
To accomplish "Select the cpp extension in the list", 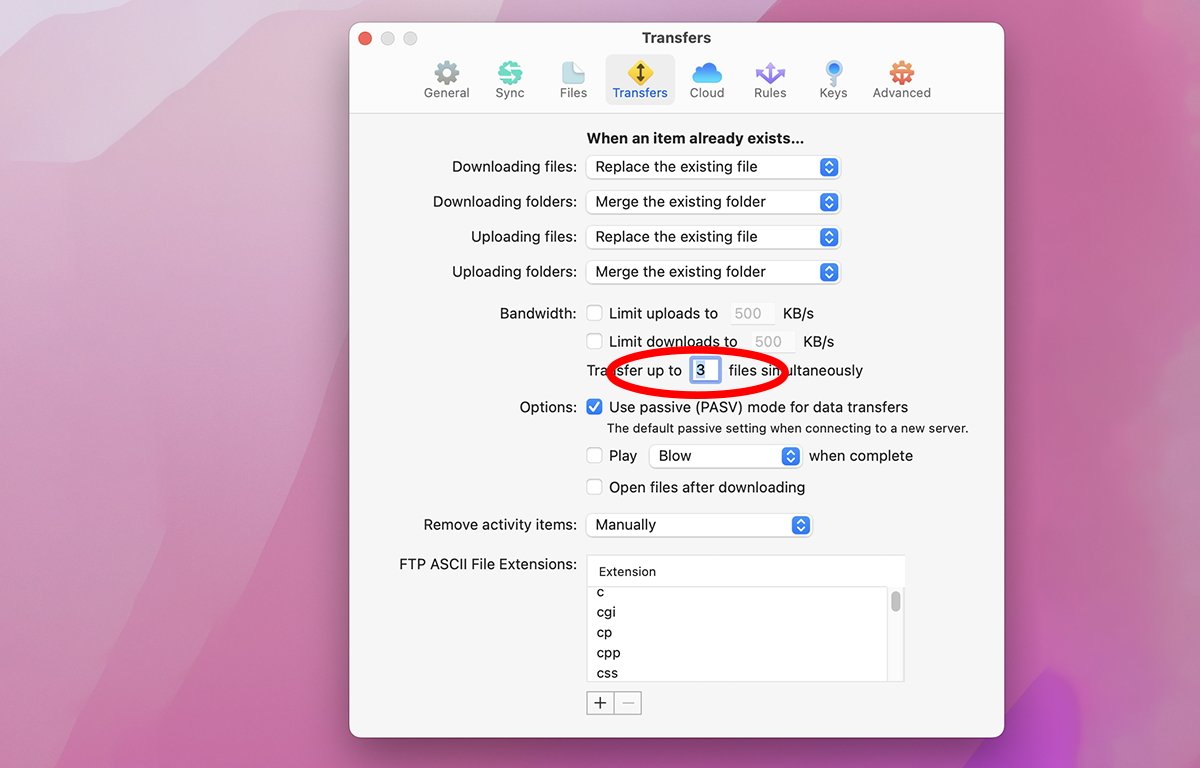I will (609, 653).
